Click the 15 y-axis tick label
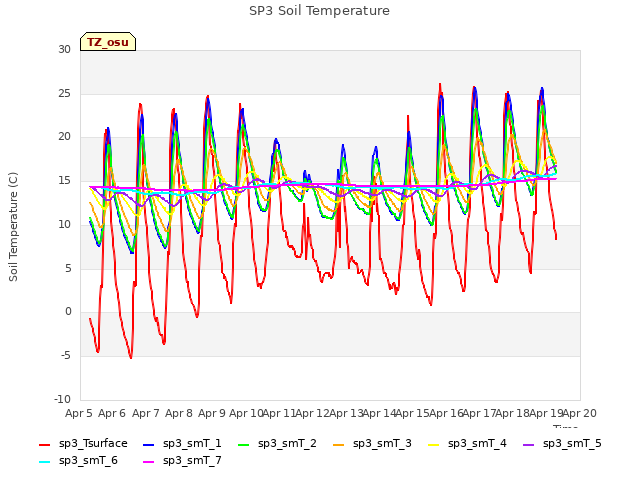This screenshot has height=480, width=640. point(64,180)
